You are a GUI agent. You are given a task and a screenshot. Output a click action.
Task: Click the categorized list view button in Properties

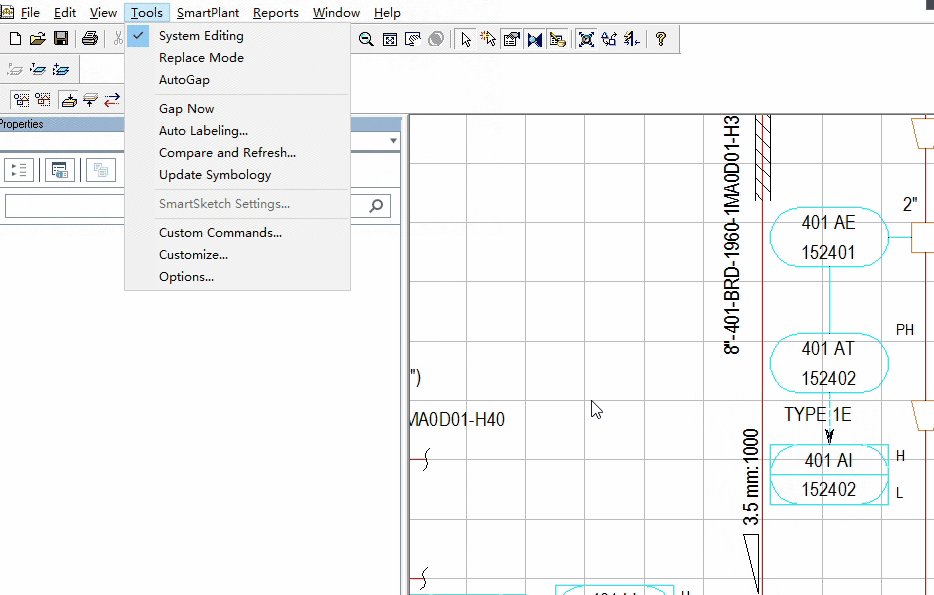click(19, 170)
